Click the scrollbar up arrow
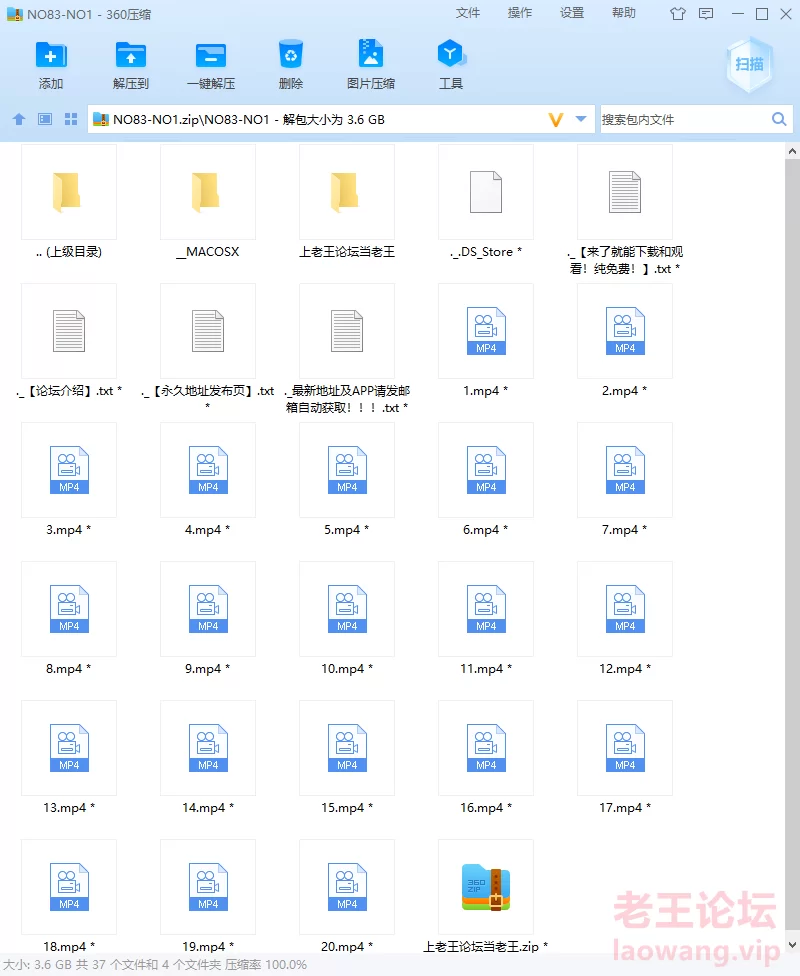 point(792,151)
